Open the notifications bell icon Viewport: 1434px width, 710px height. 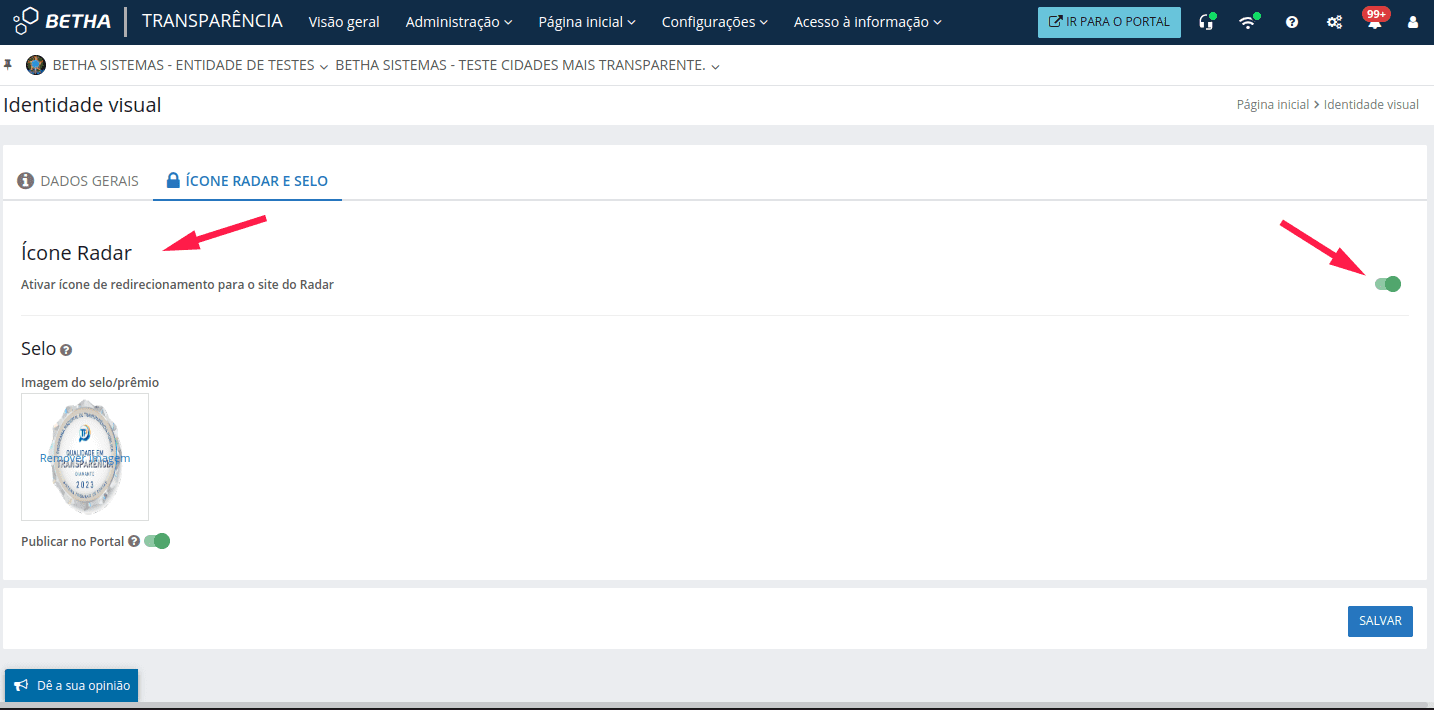point(1375,22)
